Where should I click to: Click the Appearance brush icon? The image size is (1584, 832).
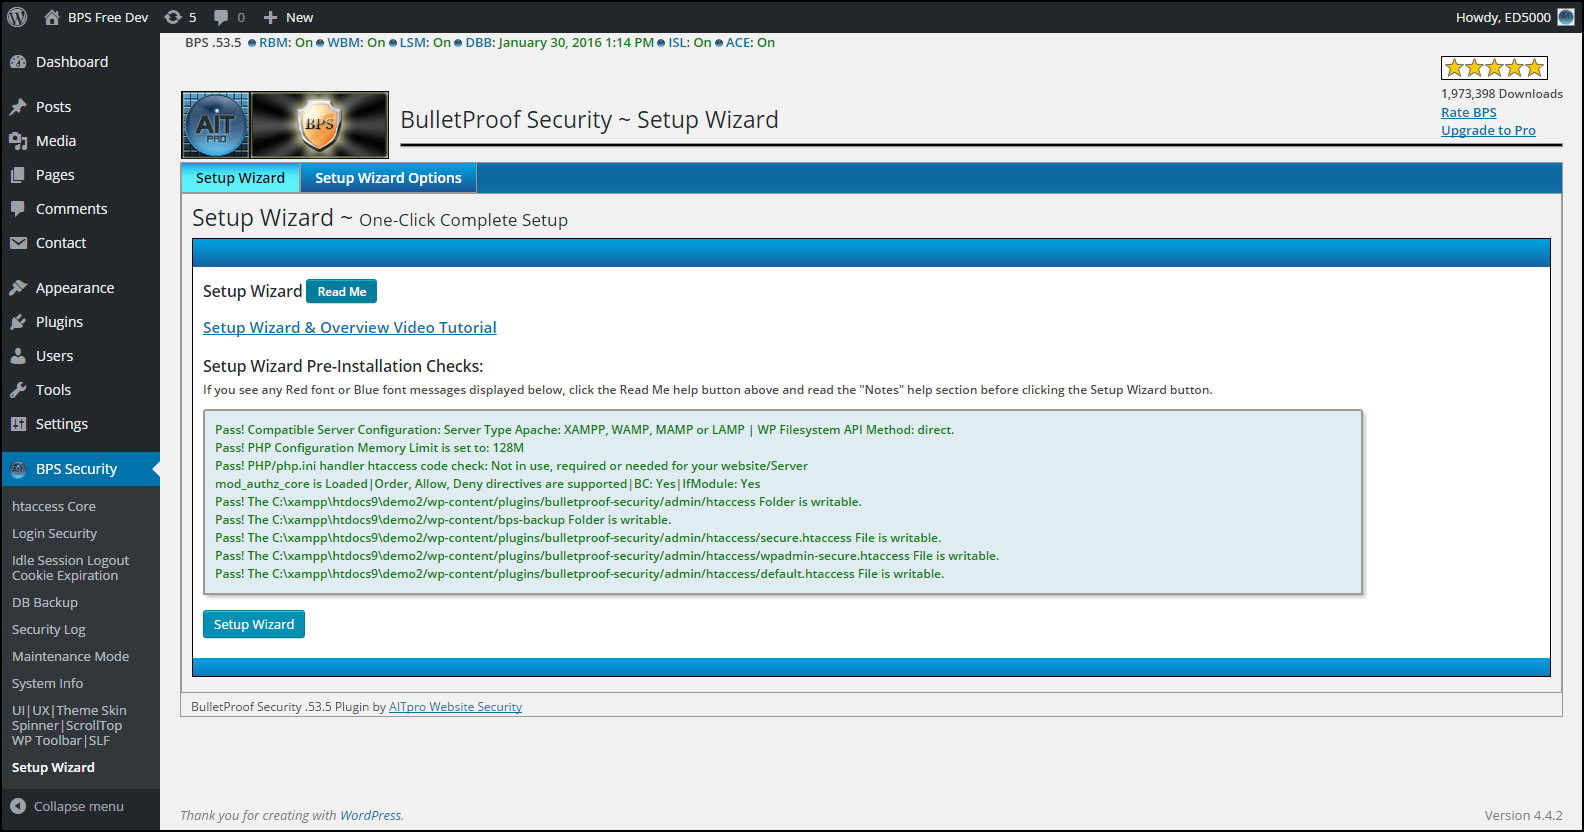18,288
